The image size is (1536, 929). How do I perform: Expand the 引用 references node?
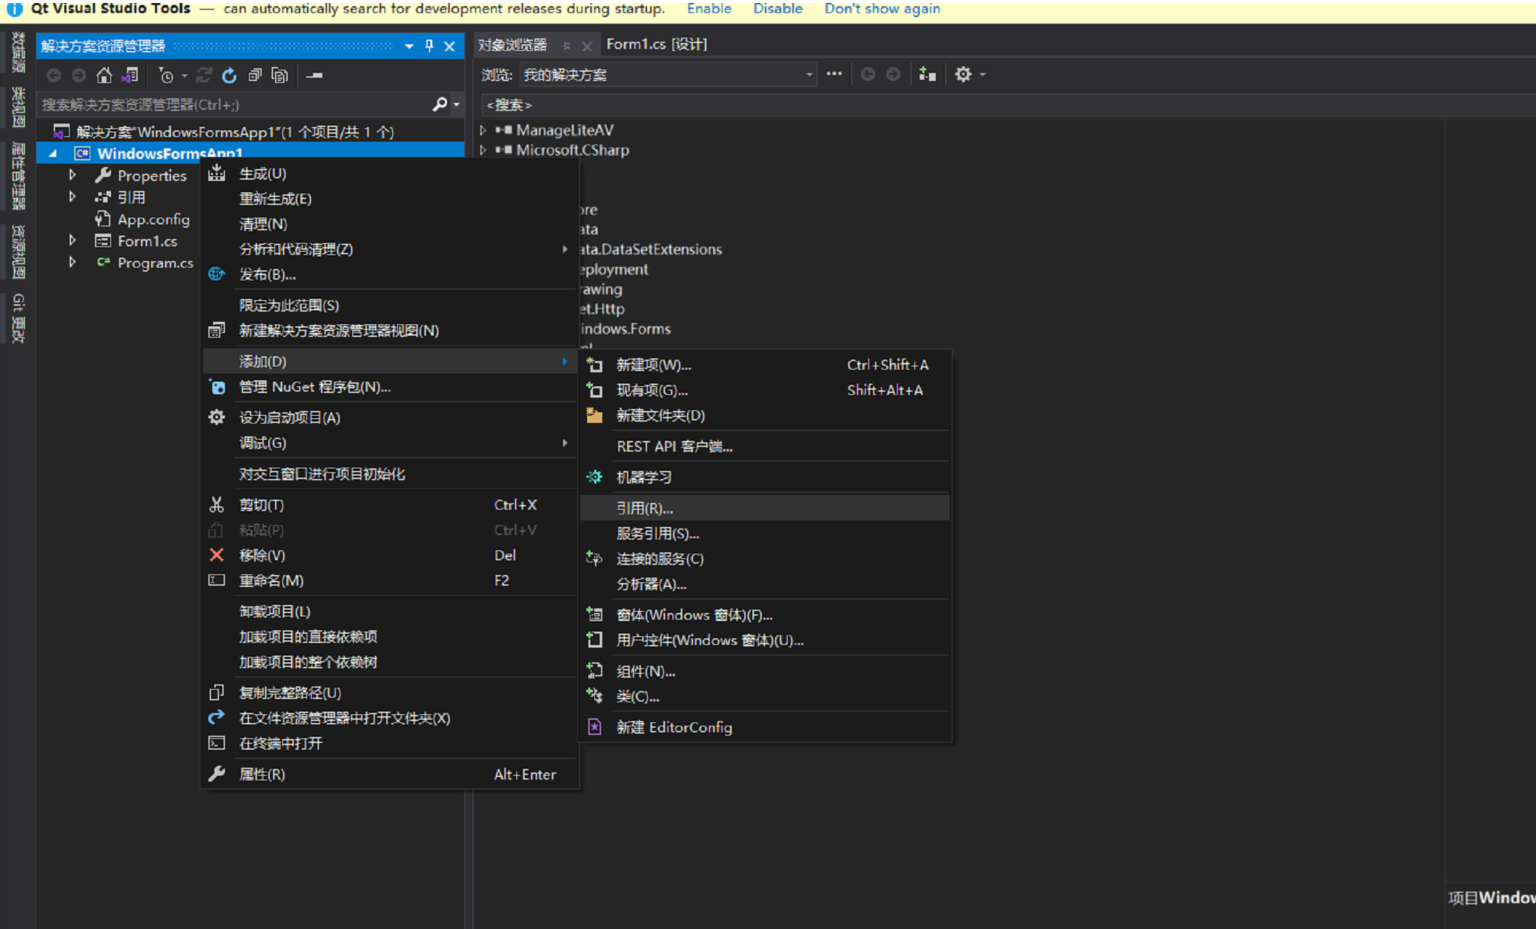(x=72, y=197)
